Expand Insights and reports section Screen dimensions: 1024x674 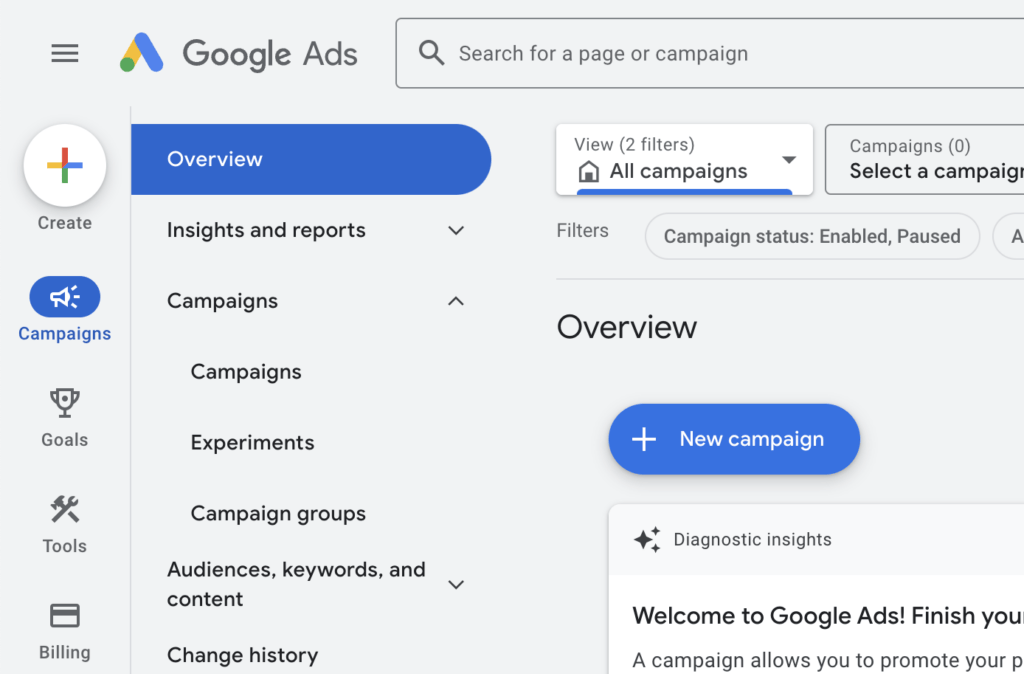(x=311, y=230)
